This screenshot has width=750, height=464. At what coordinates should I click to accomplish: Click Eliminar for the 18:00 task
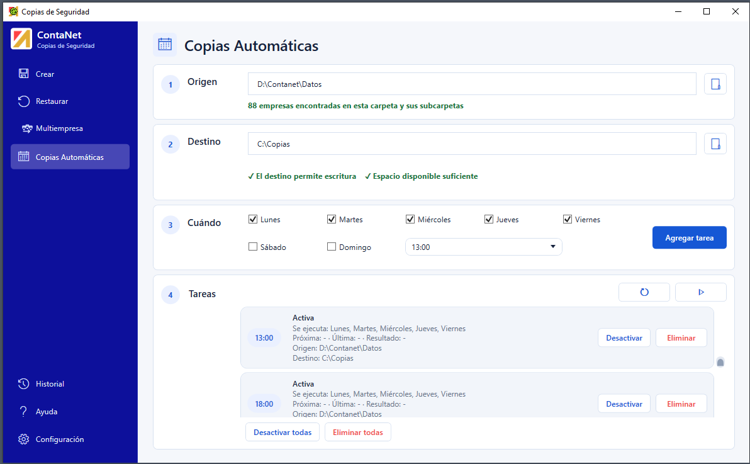click(681, 404)
